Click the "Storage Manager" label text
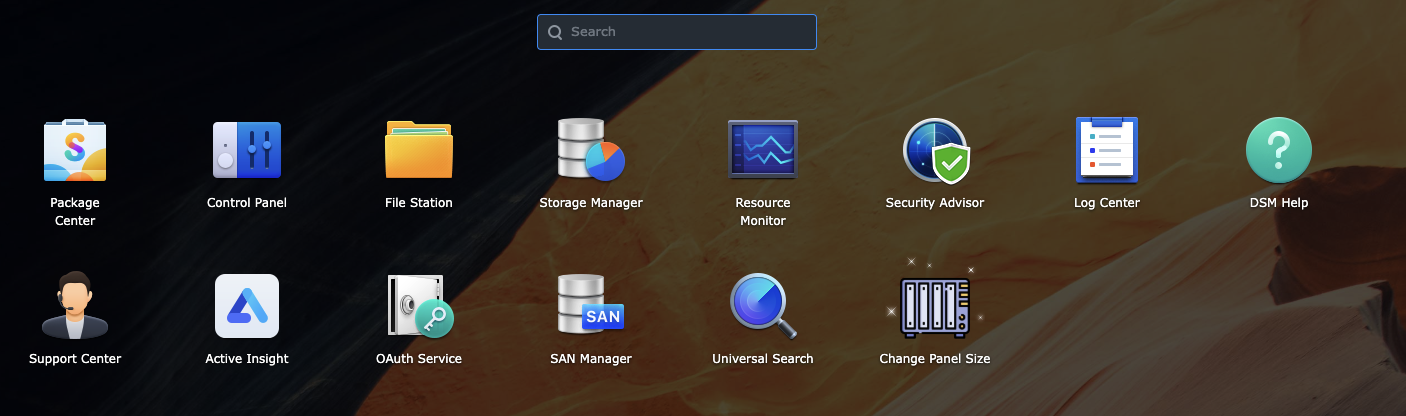1406x416 pixels. 591,203
